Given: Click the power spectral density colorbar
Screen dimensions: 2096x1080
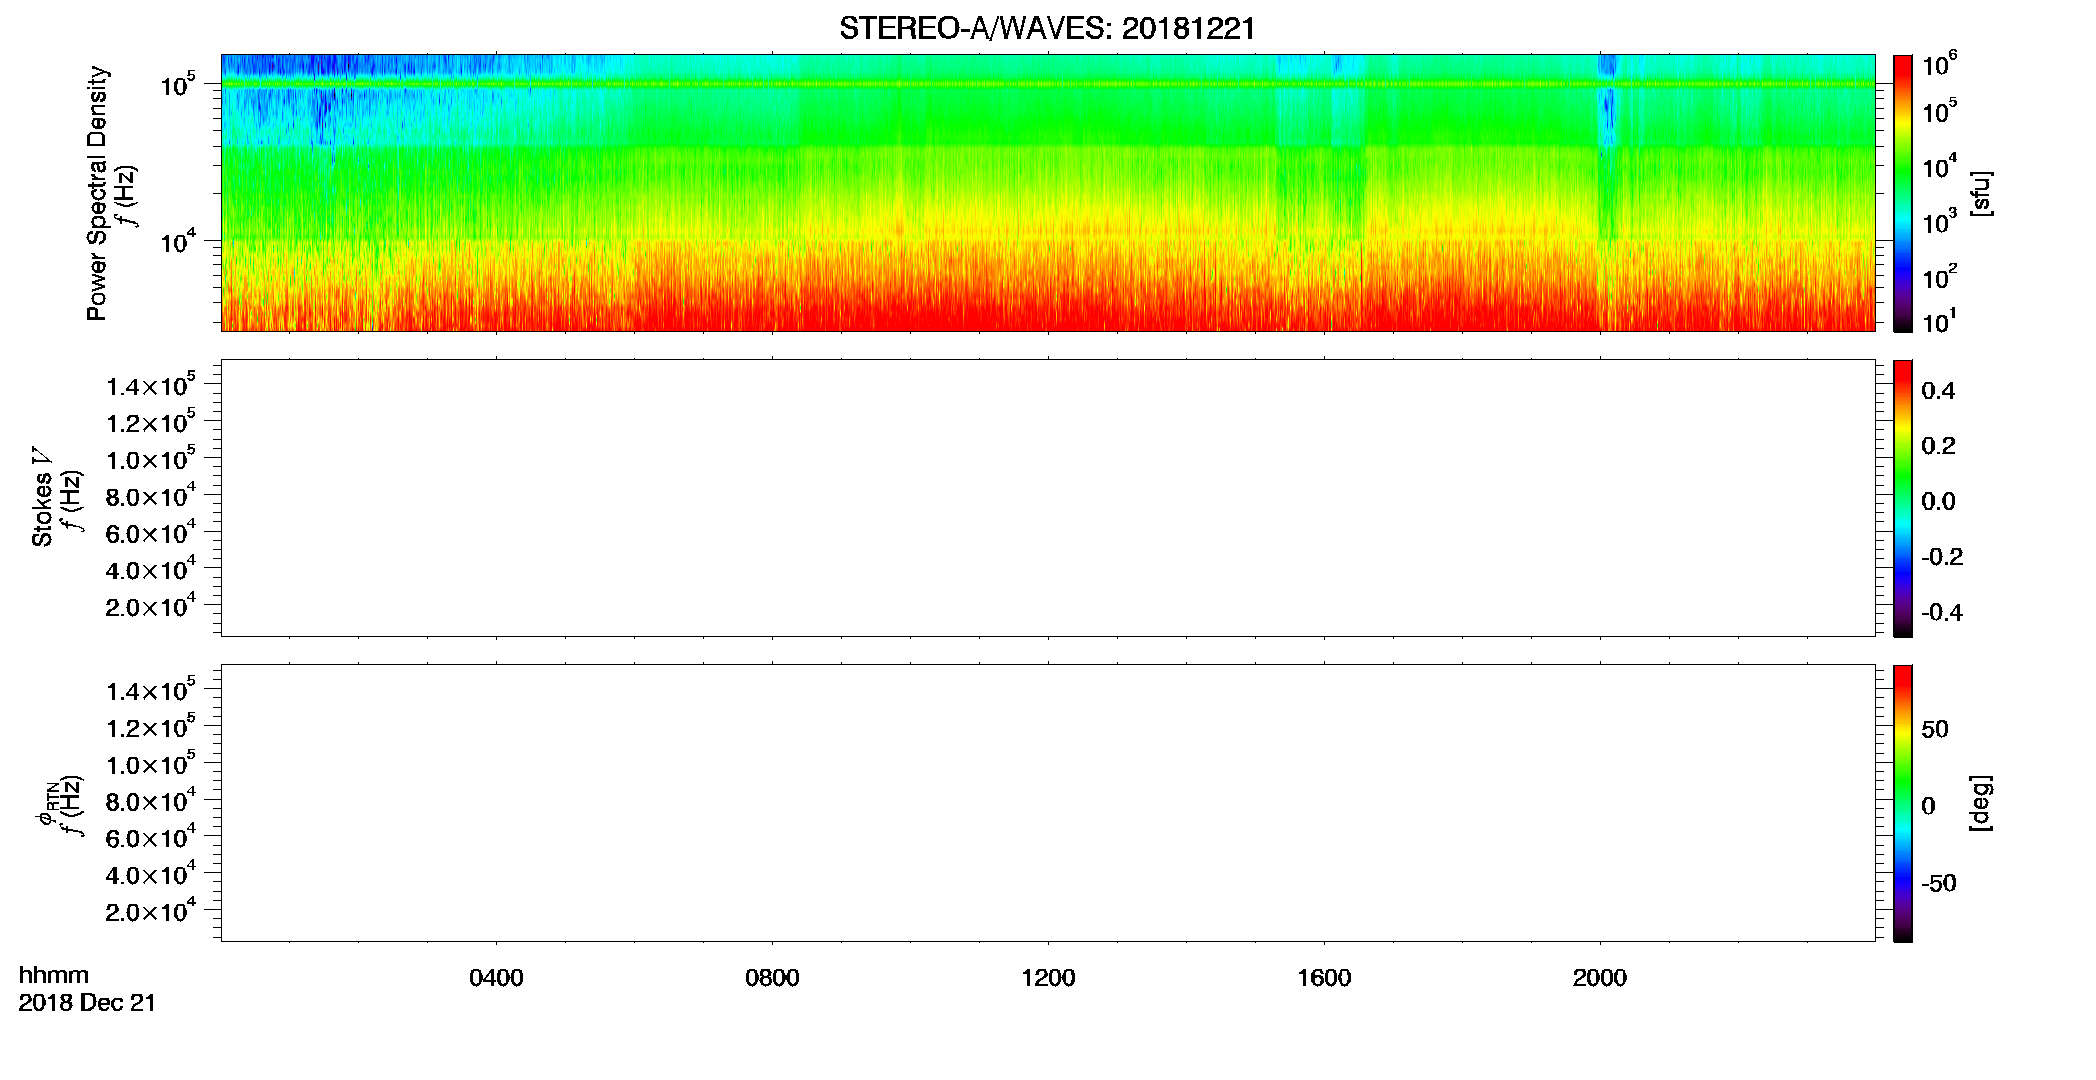Looking at the screenshot, I should [1902, 193].
